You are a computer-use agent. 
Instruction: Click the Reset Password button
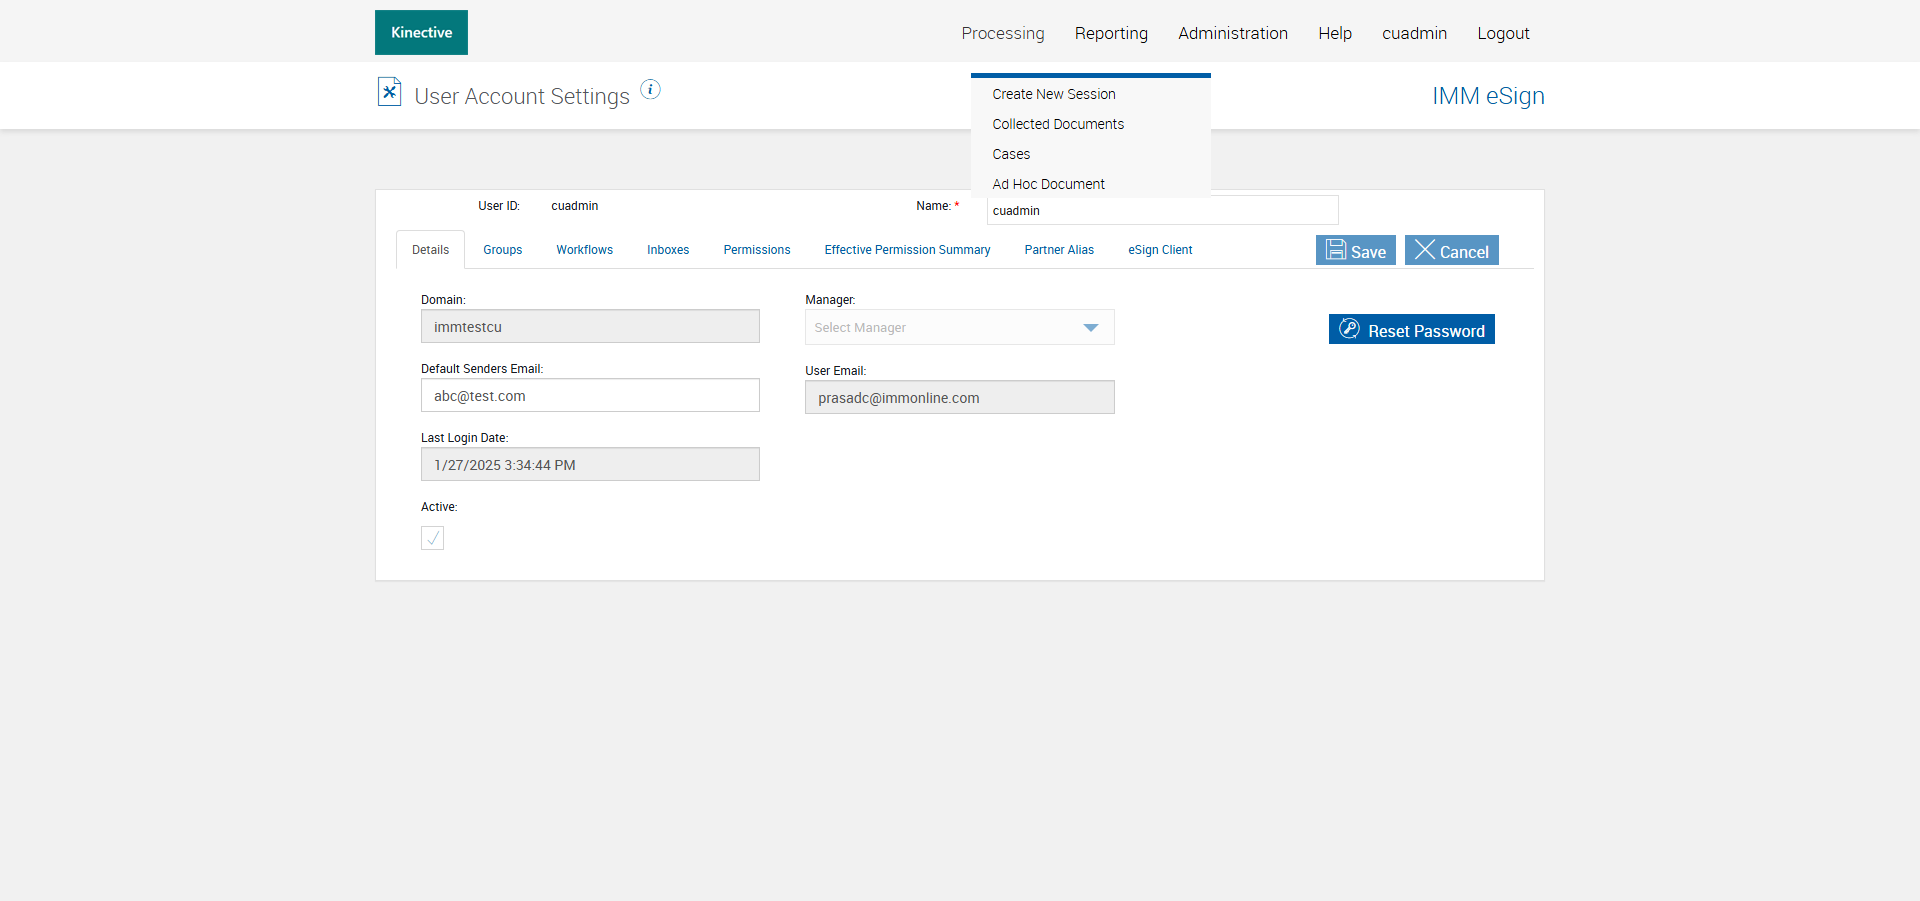tap(1411, 330)
